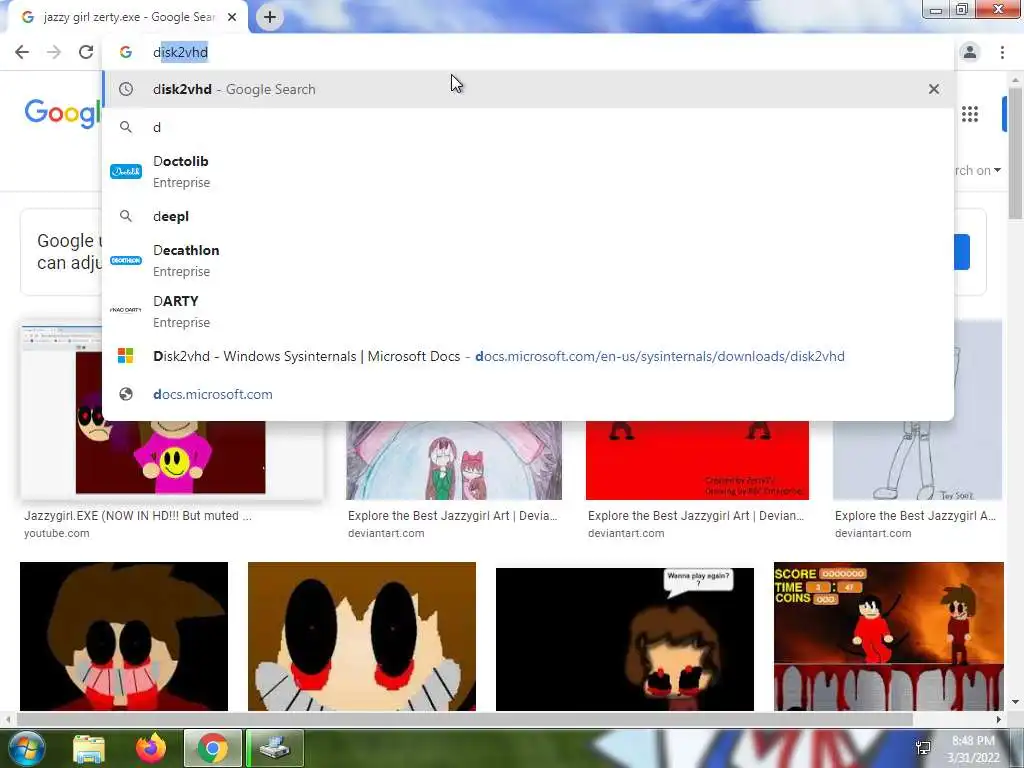This screenshot has width=1024, height=768.
Task: Choose the deepl search suggestion
Action: (x=528, y=216)
